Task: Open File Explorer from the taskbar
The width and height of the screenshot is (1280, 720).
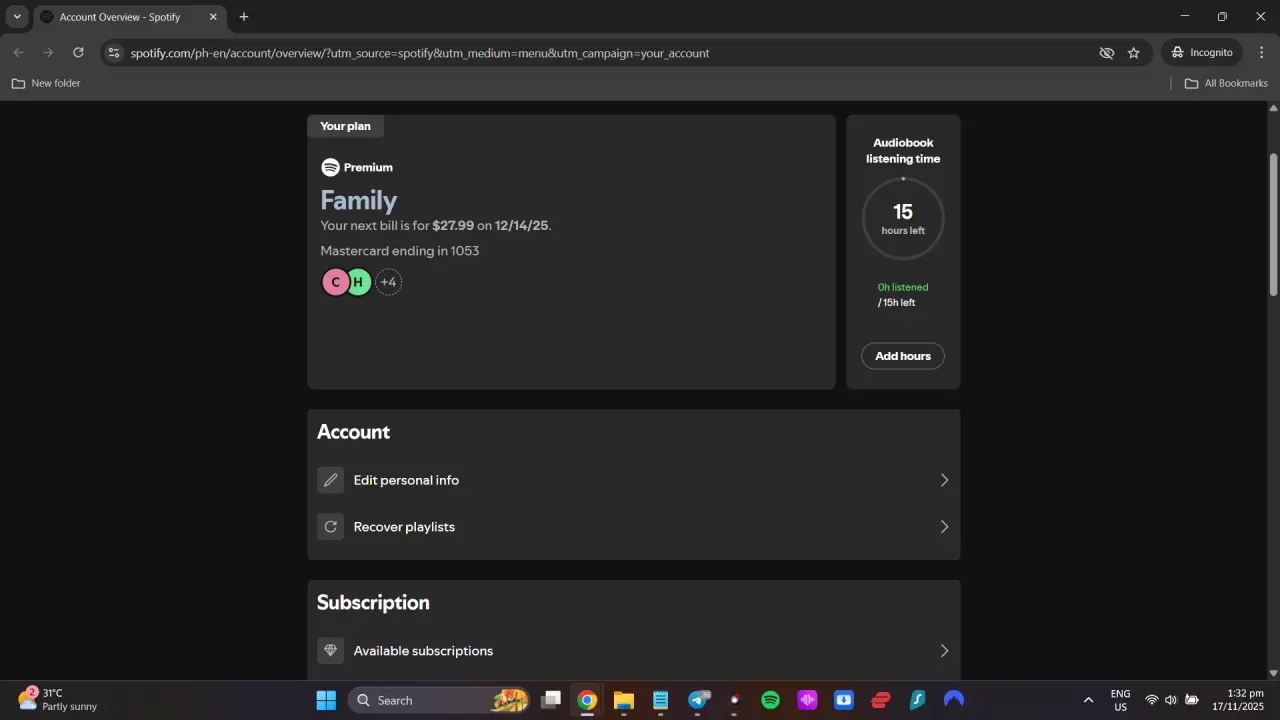Action: click(x=624, y=700)
